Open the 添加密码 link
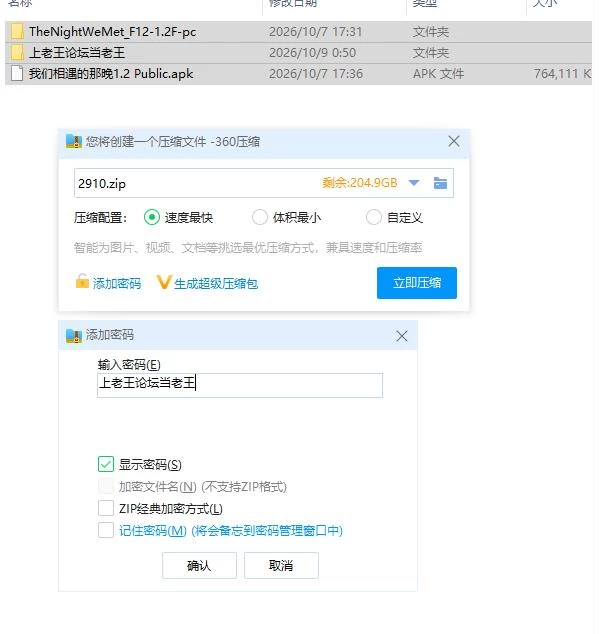 (117, 283)
